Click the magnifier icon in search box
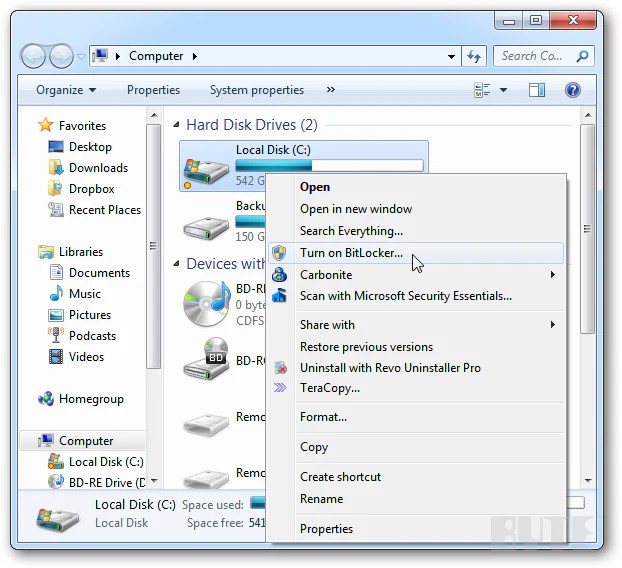The image size is (622, 568). [582, 56]
